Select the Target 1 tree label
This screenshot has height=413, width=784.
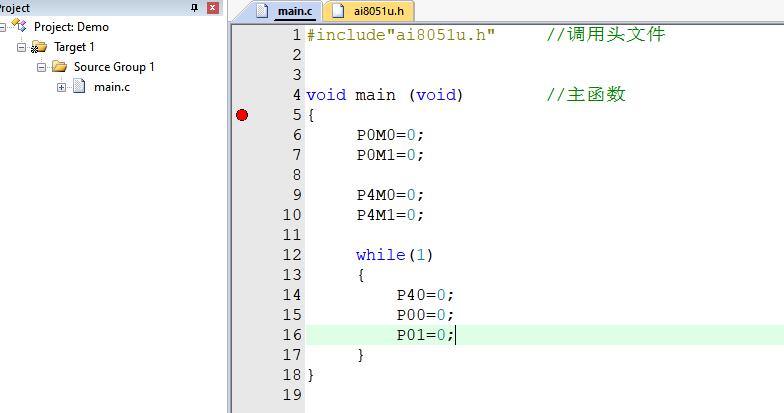[74, 47]
